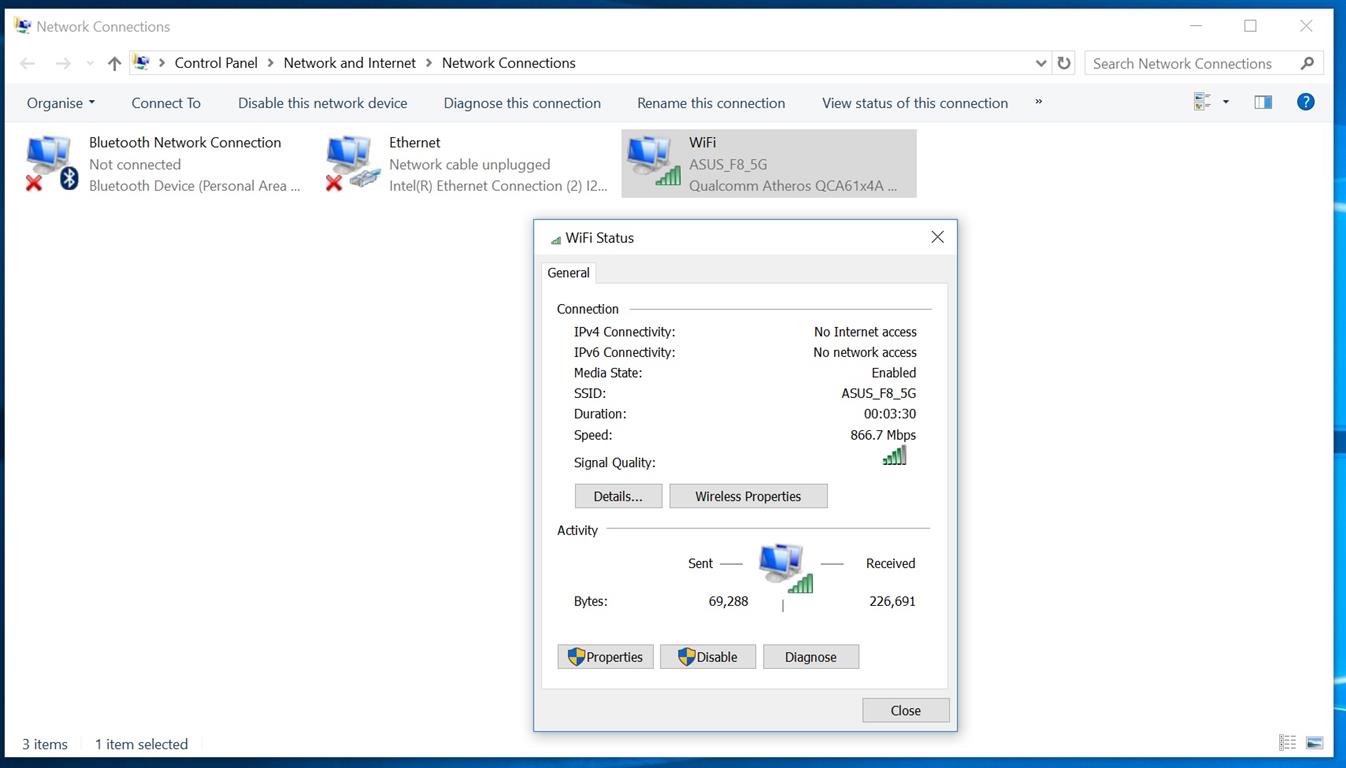Click the 00:03:30 duration value
This screenshot has width=1346, height=768.
click(890, 414)
